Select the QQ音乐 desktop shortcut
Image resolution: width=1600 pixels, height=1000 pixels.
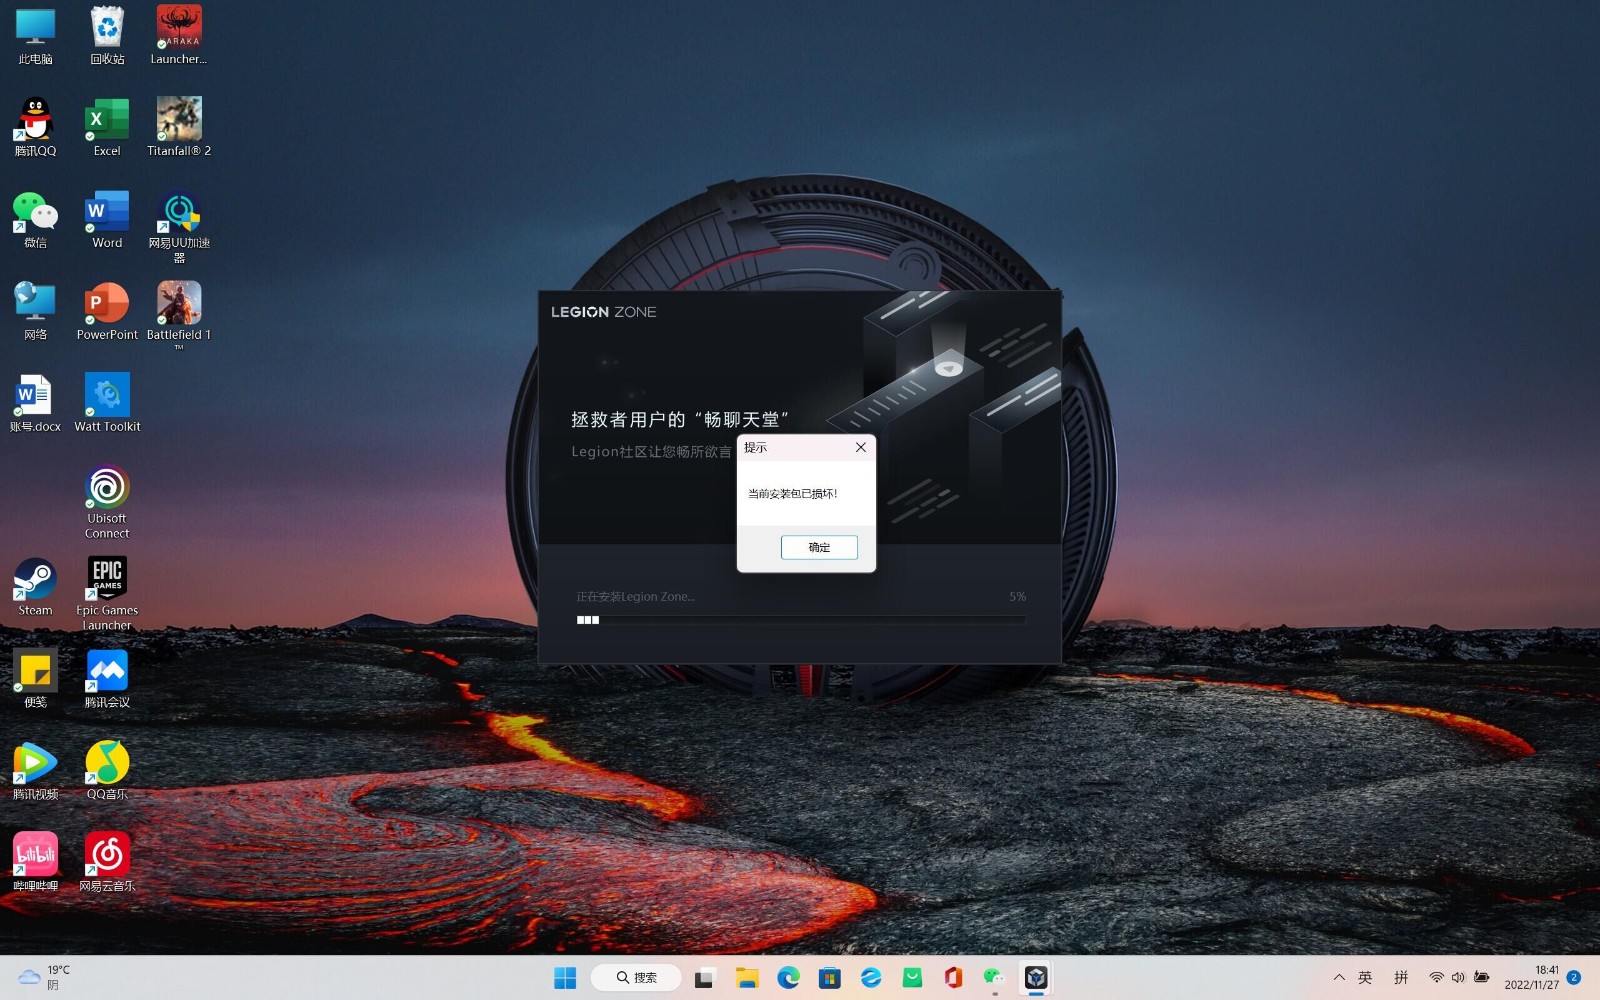pos(107,772)
